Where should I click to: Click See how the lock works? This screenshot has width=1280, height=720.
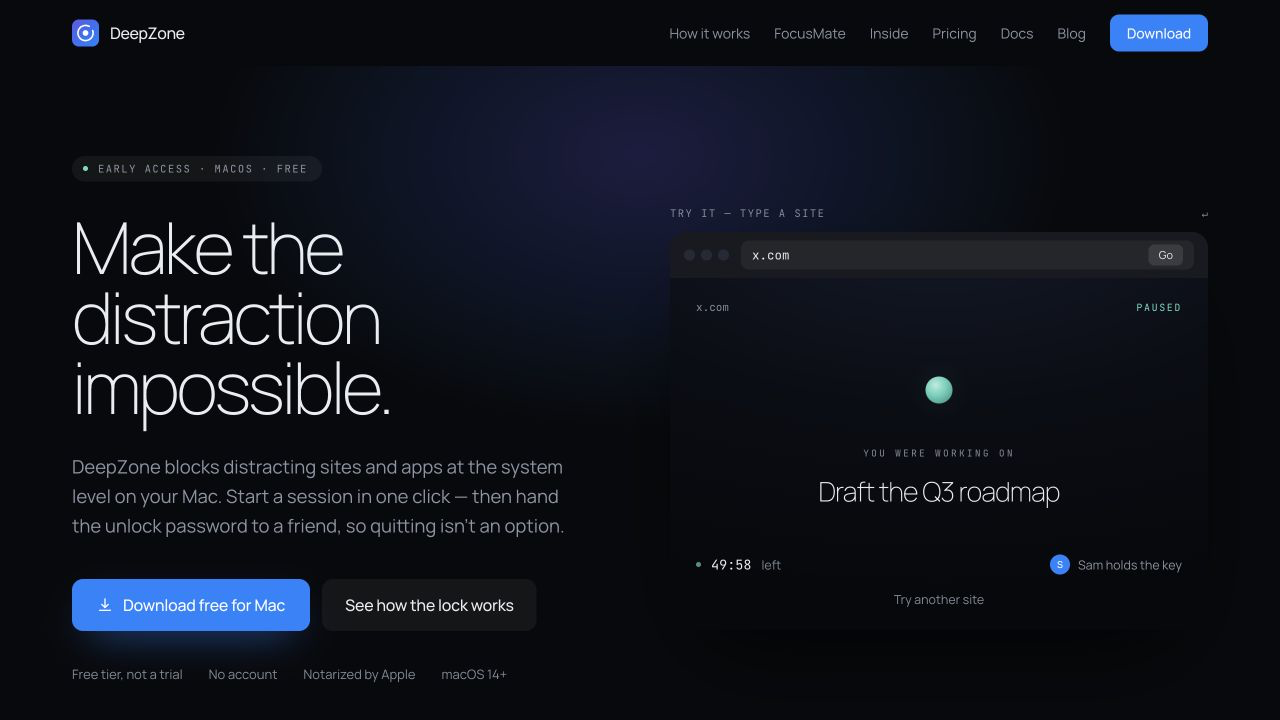[429, 605]
